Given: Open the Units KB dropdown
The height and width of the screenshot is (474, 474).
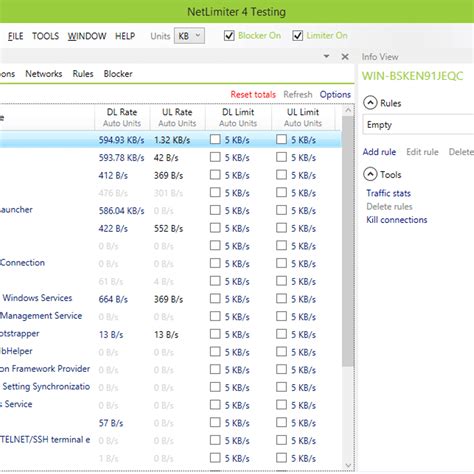Looking at the screenshot, I should pyautogui.click(x=189, y=36).
